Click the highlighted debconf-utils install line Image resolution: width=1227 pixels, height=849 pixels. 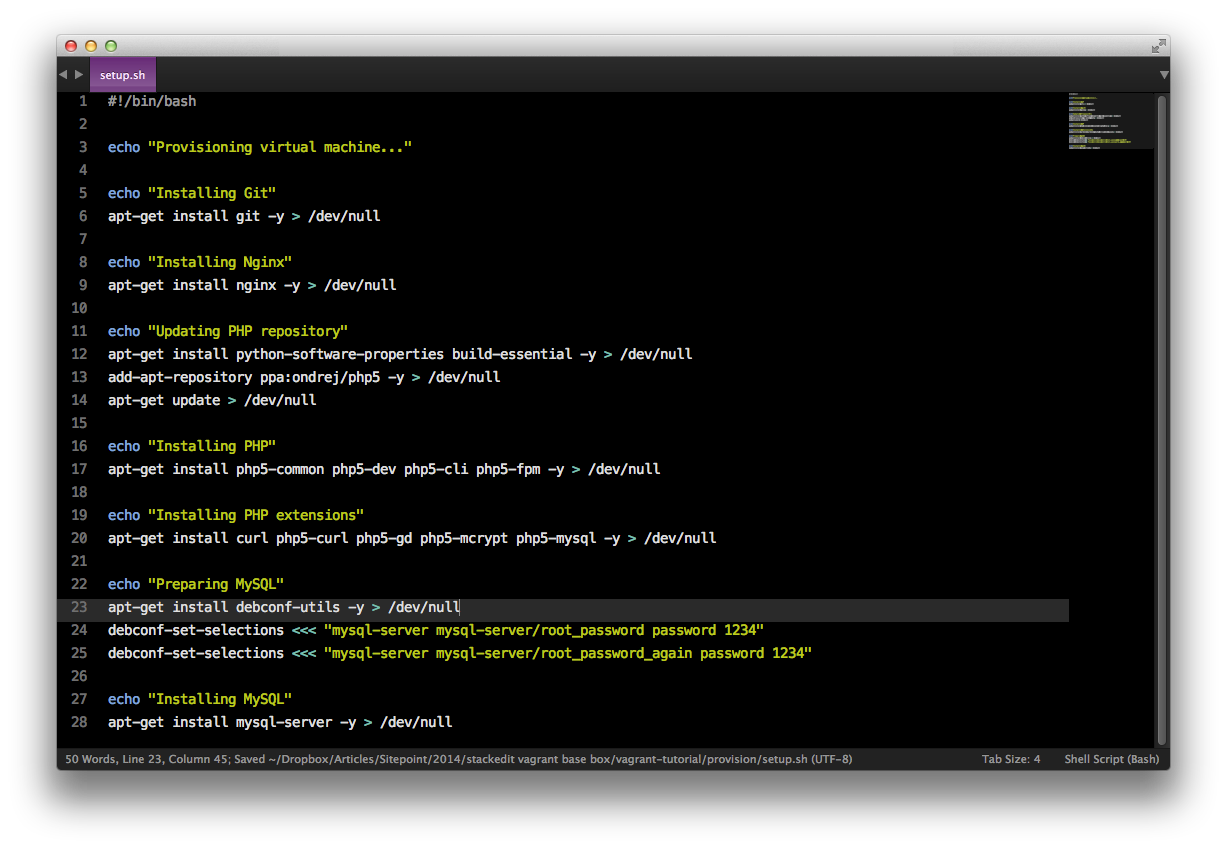pos(283,607)
